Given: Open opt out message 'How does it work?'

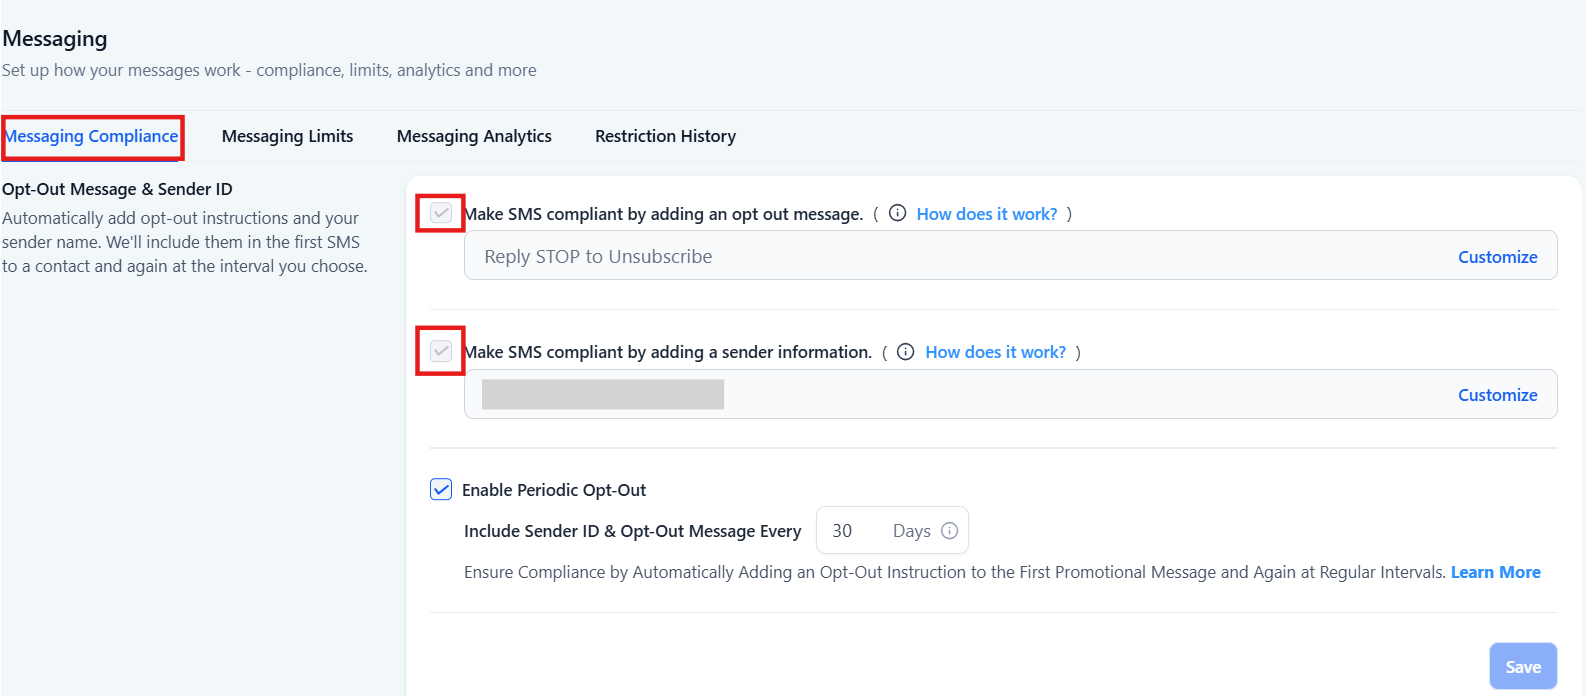Looking at the screenshot, I should pos(987,214).
